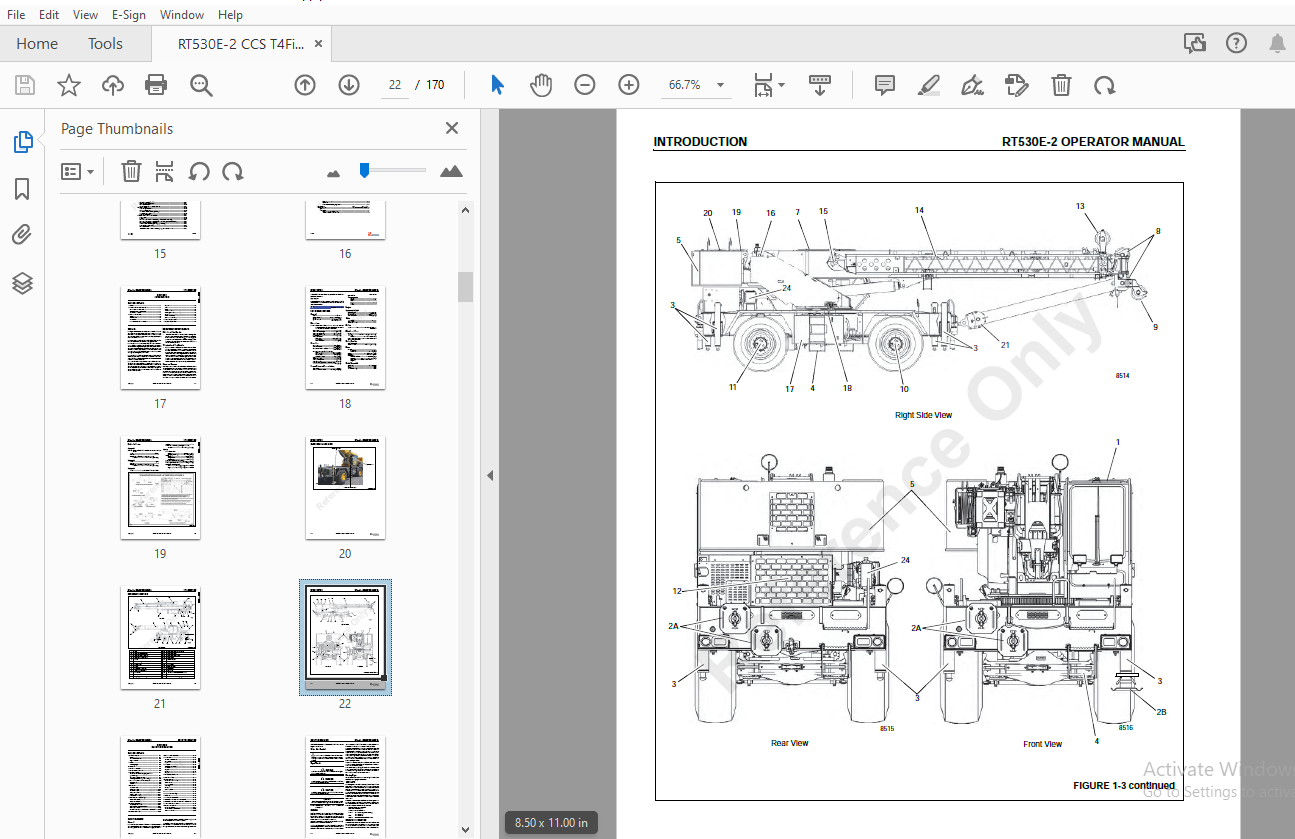
Task: Open the Layers sidebar panel
Action: pyautogui.click(x=22, y=284)
